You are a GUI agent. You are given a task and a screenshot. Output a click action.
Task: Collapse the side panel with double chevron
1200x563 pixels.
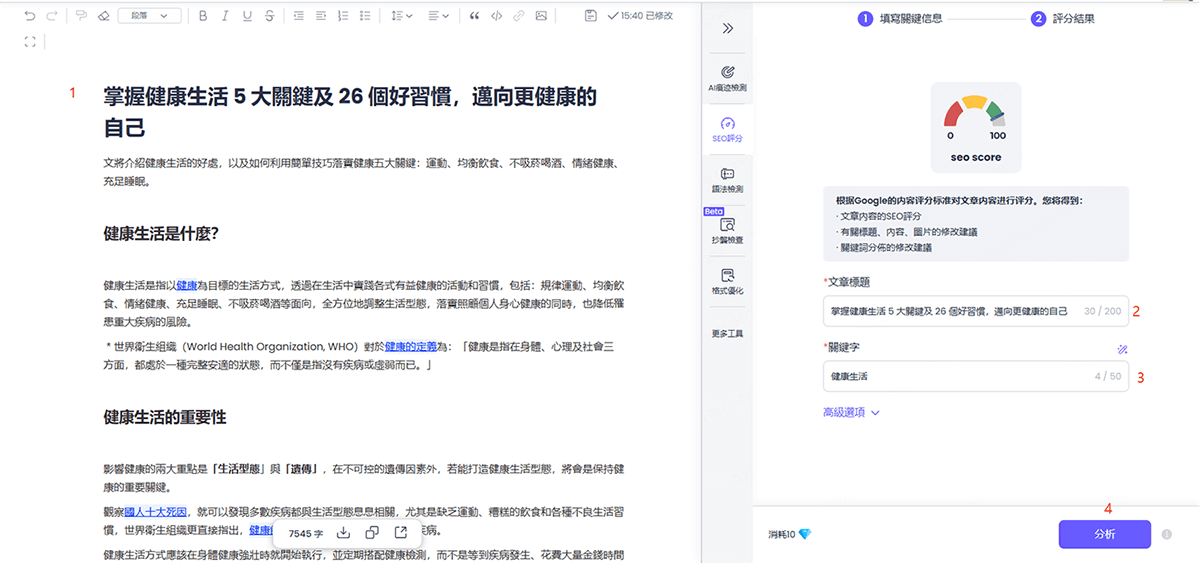pyautogui.click(x=727, y=28)
